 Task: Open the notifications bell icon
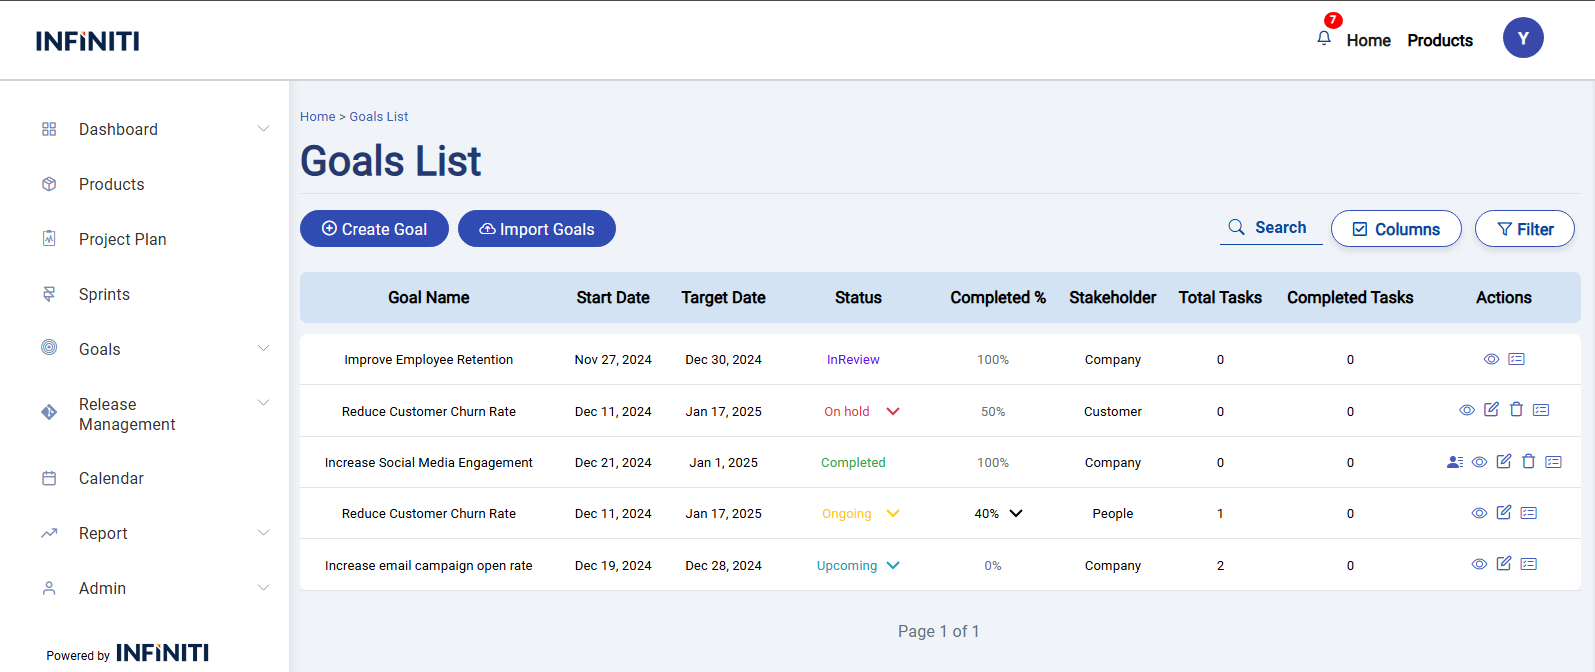pos(1324,38)
